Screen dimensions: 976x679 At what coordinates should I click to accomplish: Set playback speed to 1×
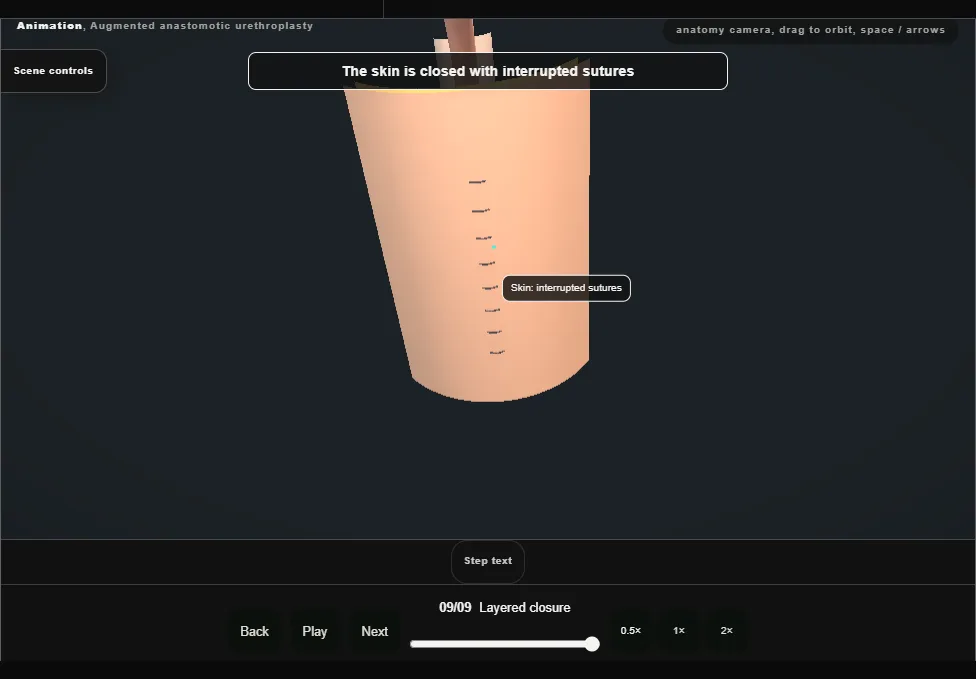pos(678,630)
